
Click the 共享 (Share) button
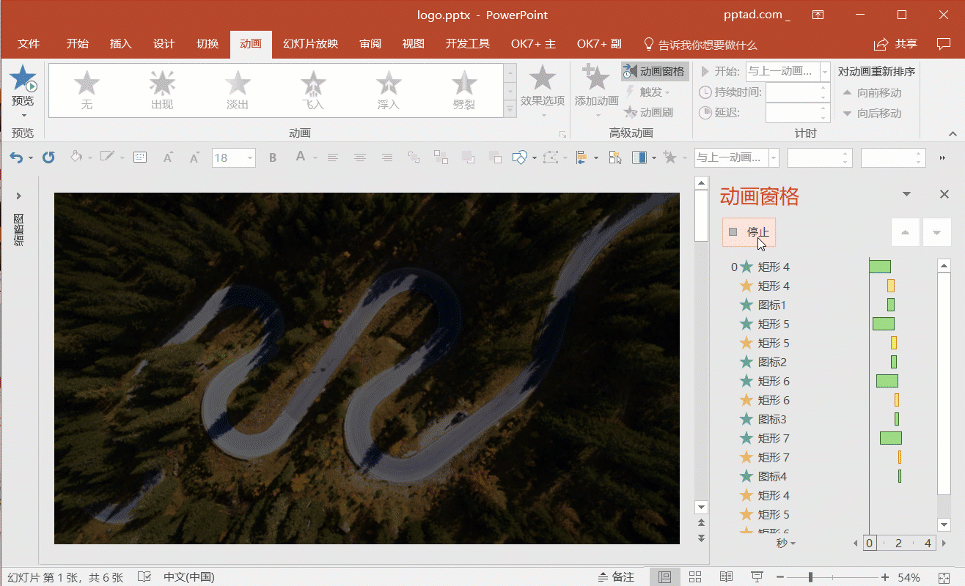click(895, 44)
